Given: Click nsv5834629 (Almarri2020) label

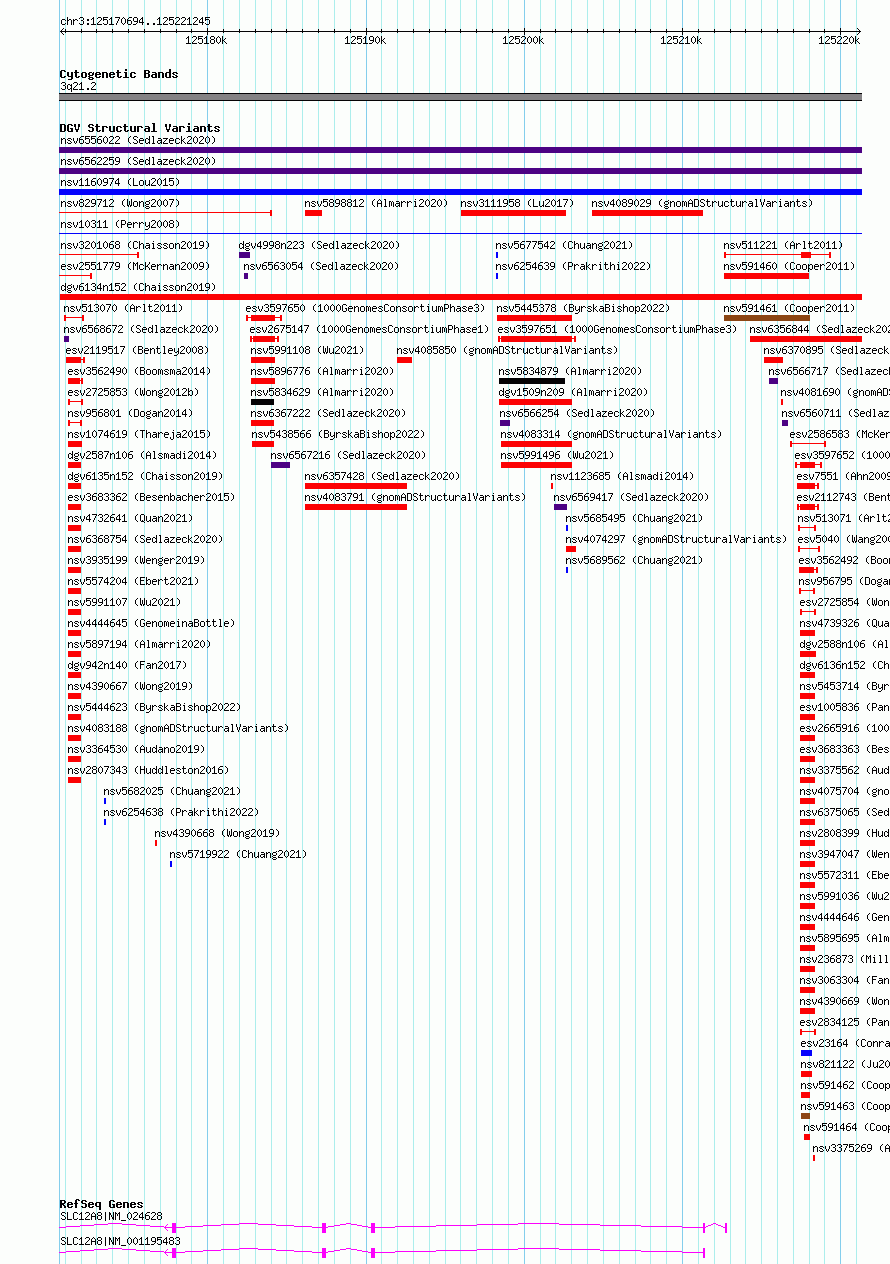Looking at the screenshot, I should [x=322, y=392].
